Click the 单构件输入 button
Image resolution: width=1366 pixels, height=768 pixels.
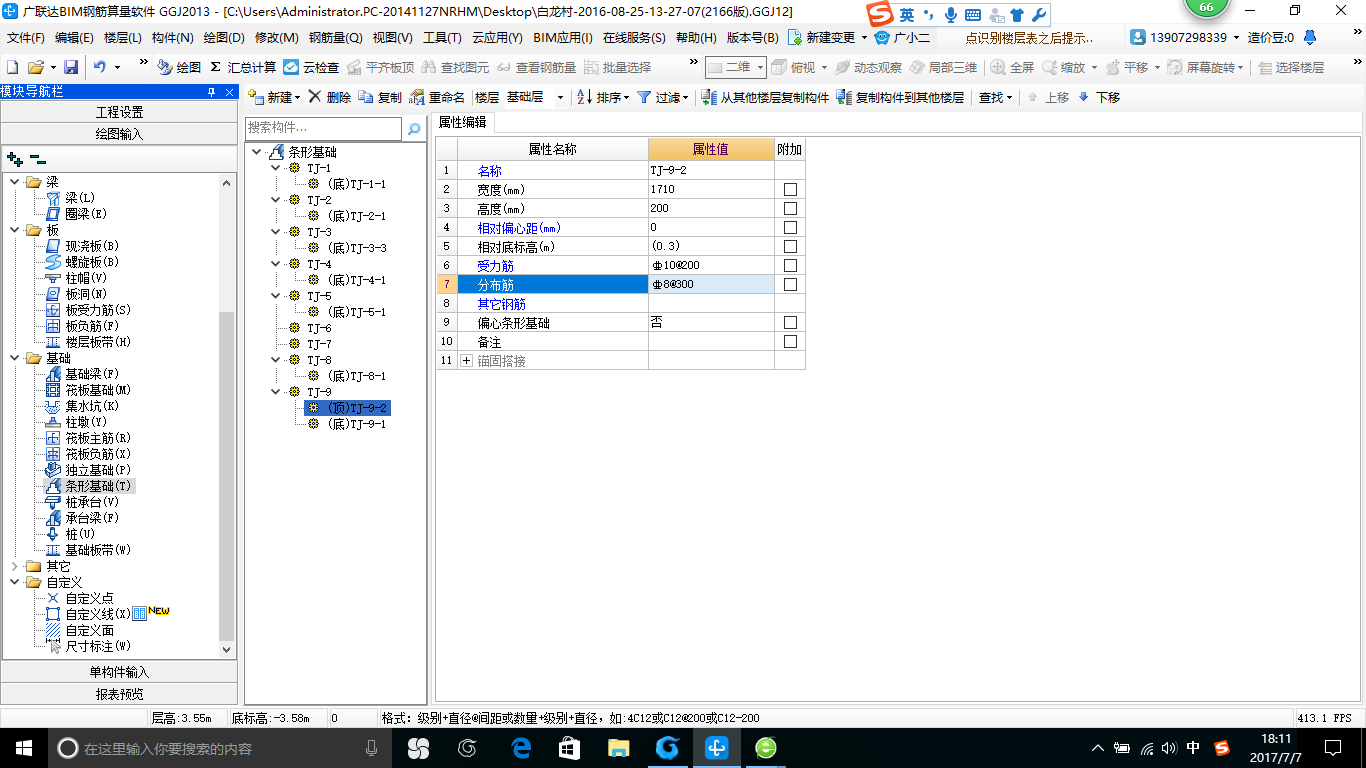click(119, 672)
